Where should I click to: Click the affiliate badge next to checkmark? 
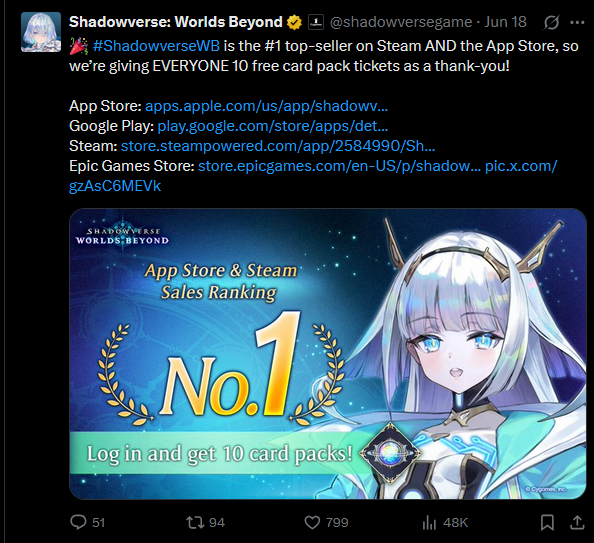pyautogui.click(x=316, y=22)
